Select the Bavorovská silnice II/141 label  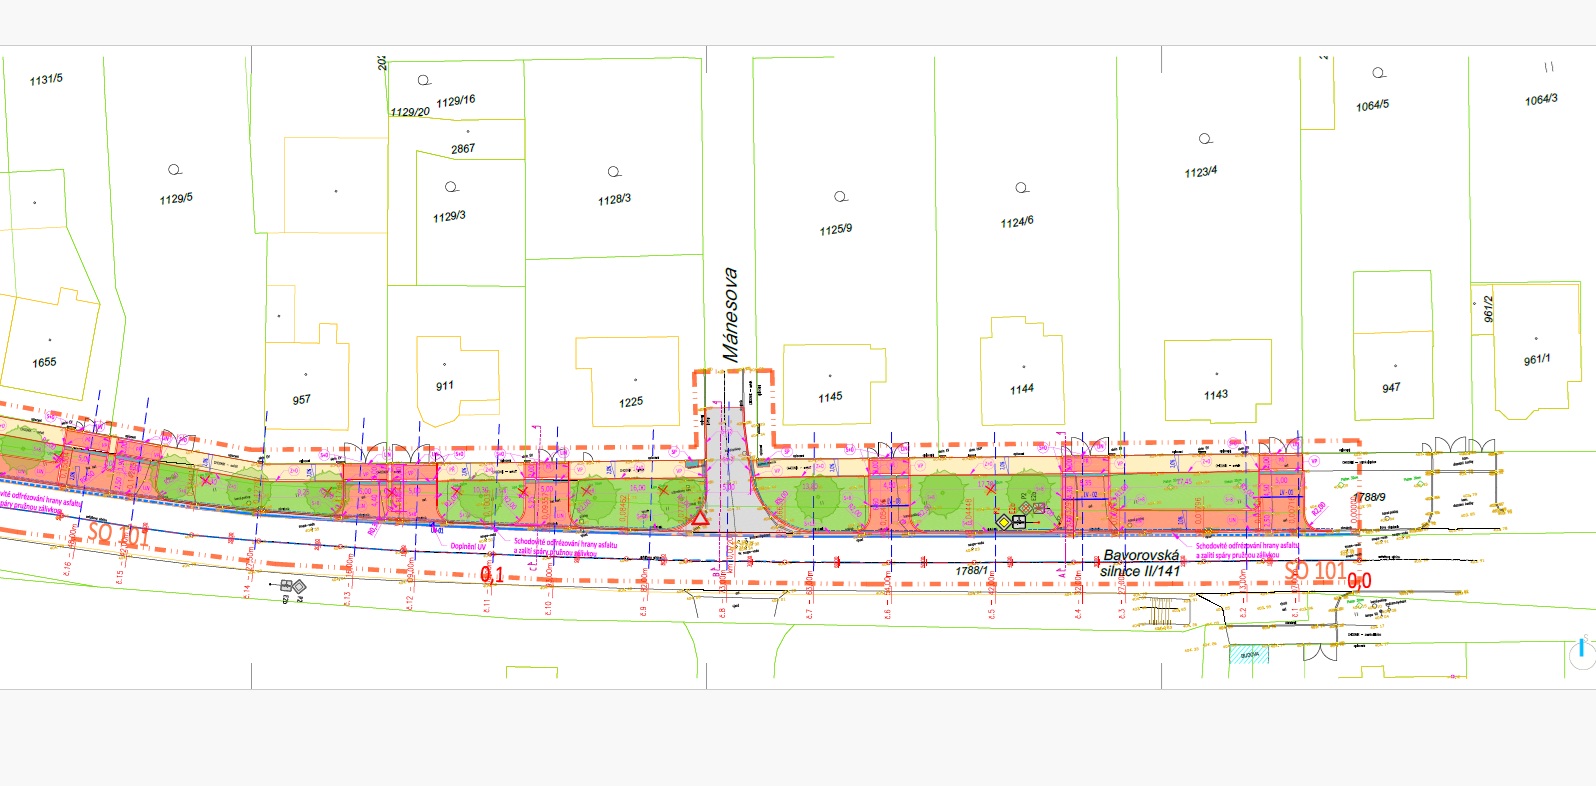1141,563
